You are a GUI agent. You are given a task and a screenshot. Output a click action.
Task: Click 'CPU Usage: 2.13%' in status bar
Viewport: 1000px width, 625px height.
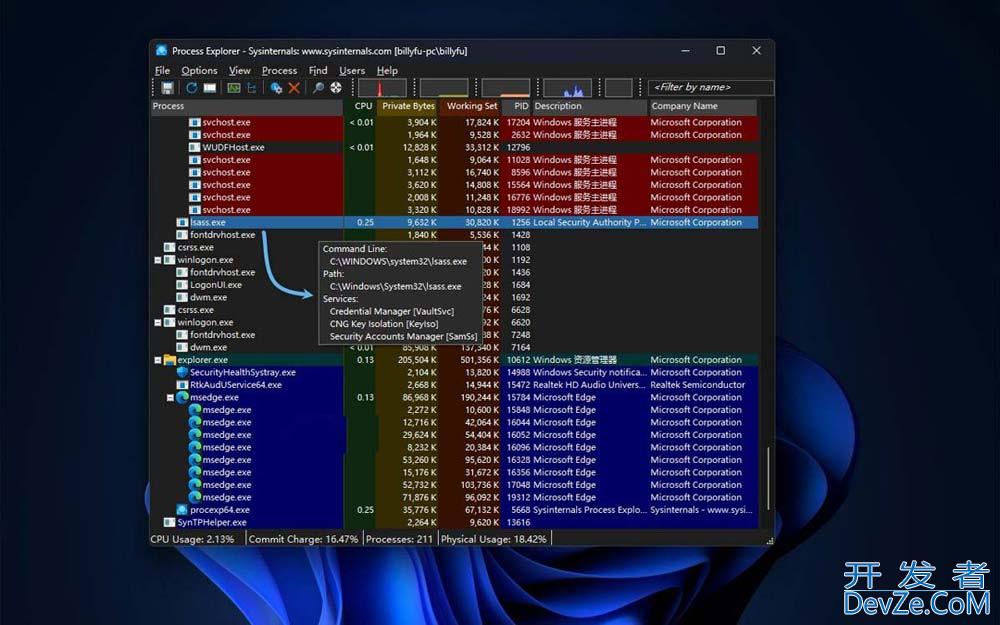tap(193, 540)
